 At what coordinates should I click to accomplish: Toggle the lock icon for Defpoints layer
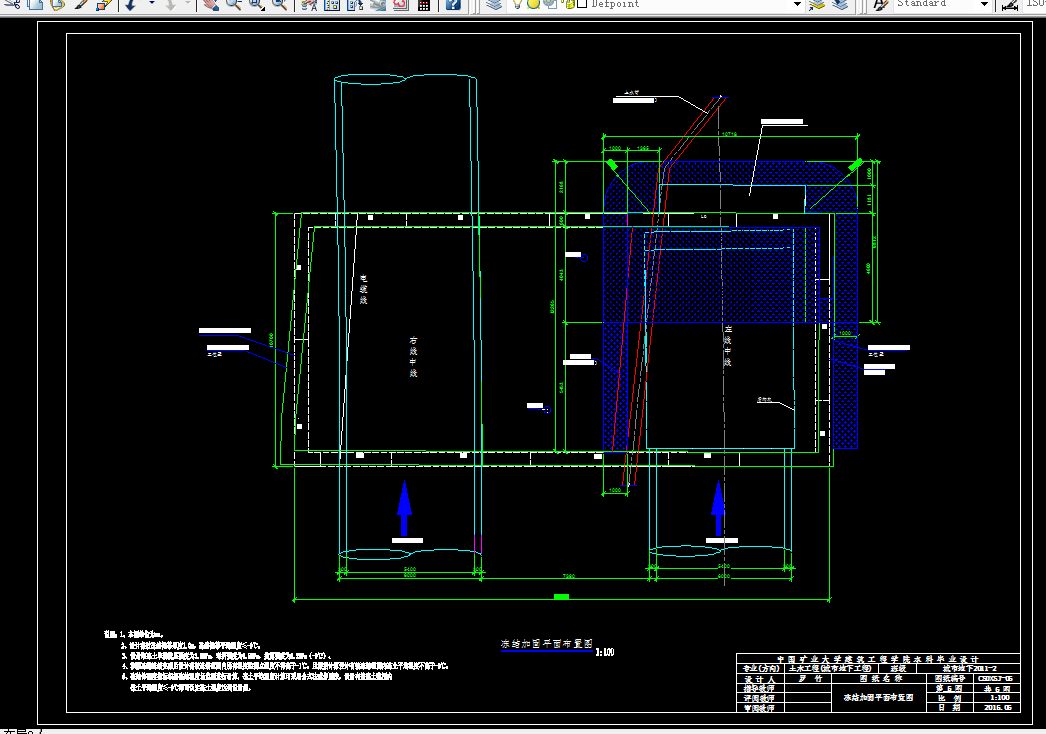click(568, 3)
